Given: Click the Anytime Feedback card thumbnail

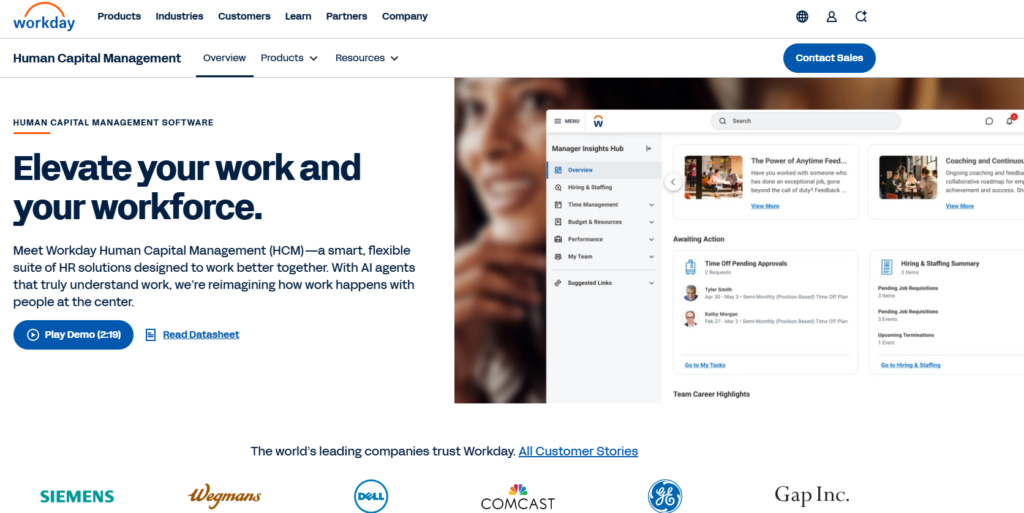Looking at the screenshot, I should tap(713, 177).
